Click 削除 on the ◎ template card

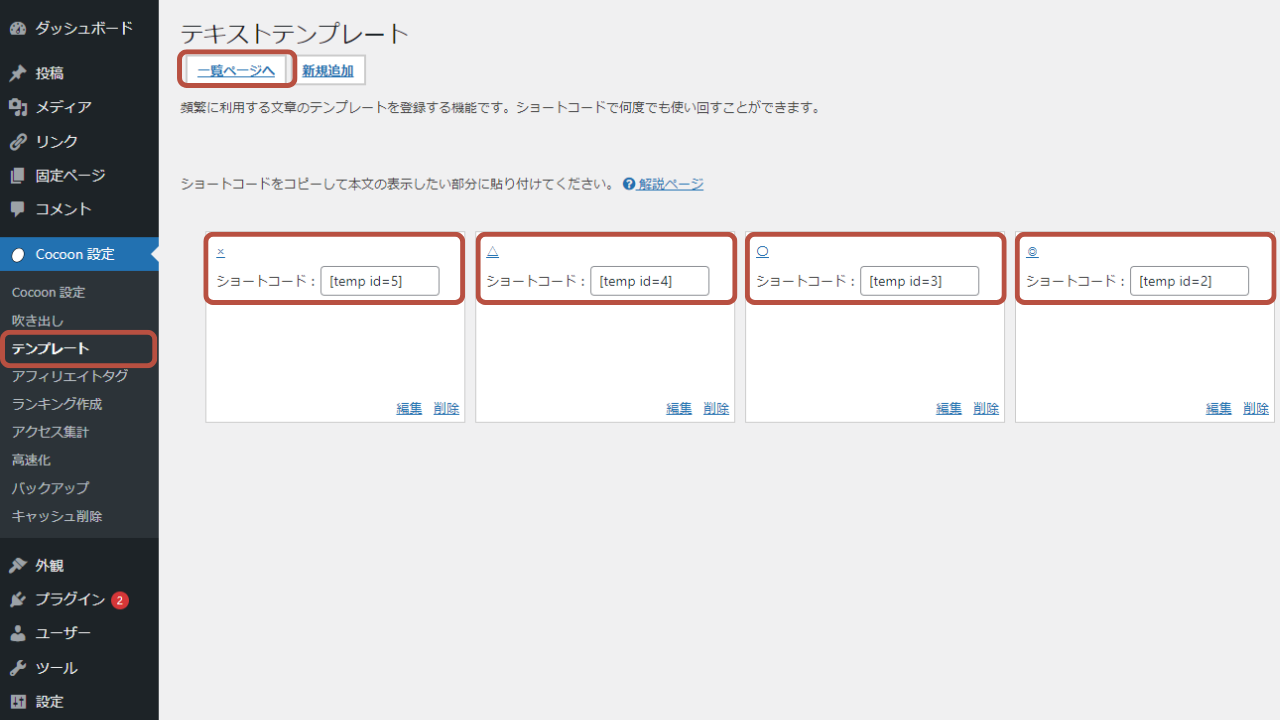[x=1256, y=408]
